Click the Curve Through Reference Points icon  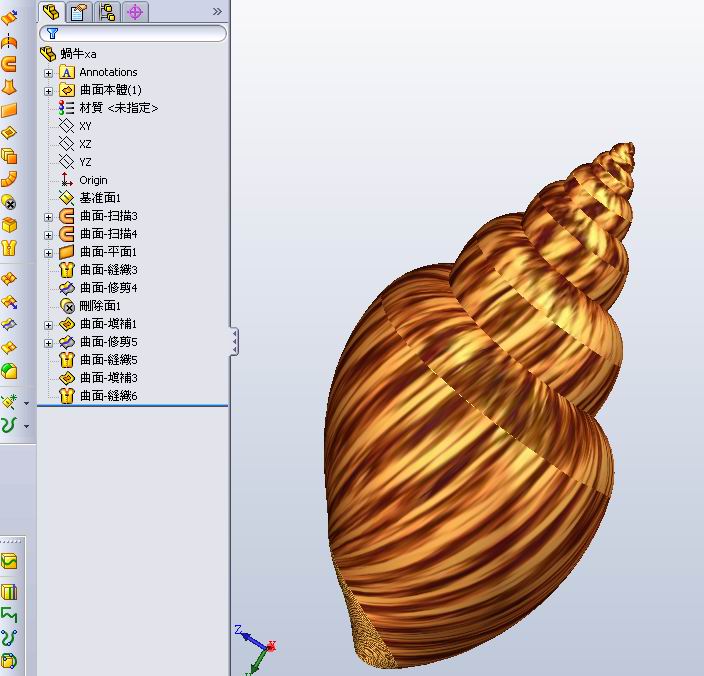(x=9, y=661)
